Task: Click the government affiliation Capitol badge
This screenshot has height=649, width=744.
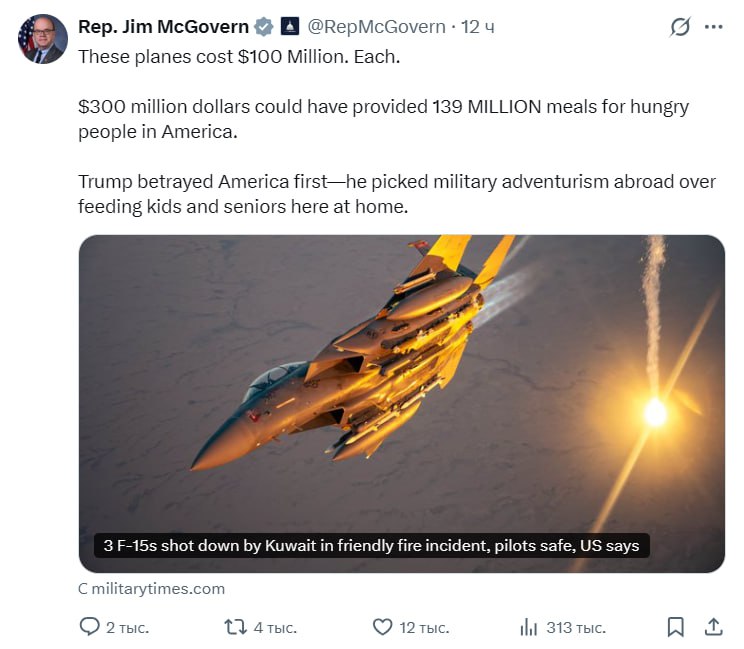Action: pos(290,26)
